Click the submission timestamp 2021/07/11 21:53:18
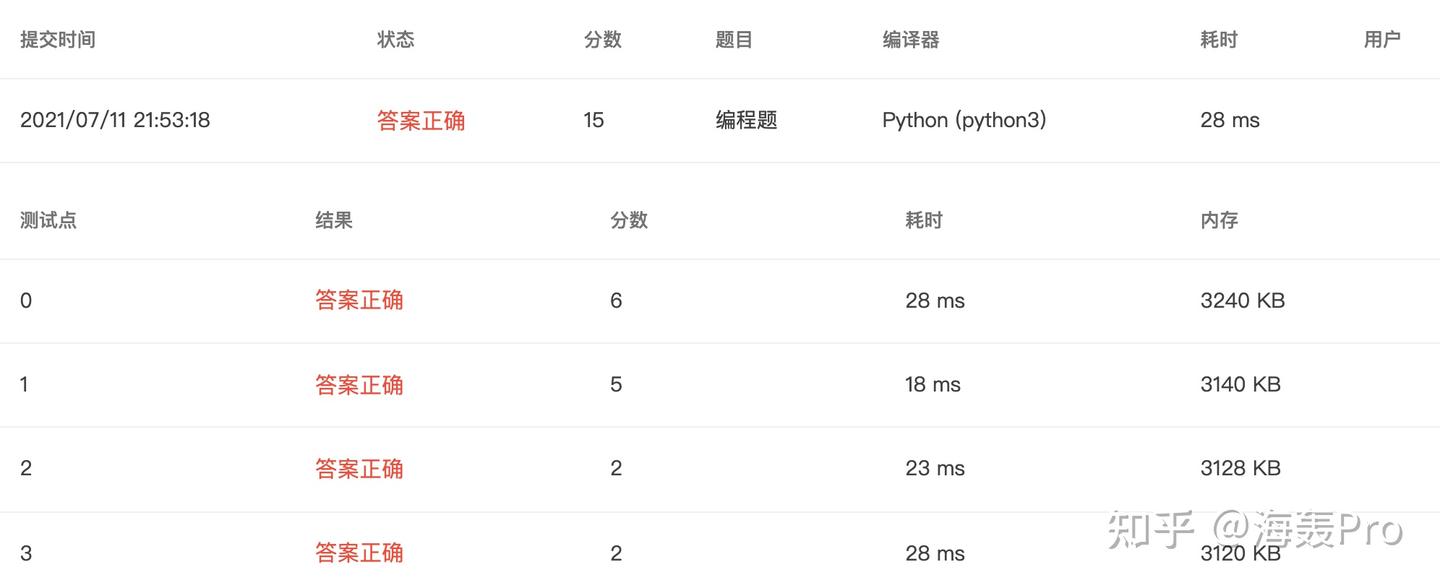This screenshot has height=588, width=1440. point(115,121)
